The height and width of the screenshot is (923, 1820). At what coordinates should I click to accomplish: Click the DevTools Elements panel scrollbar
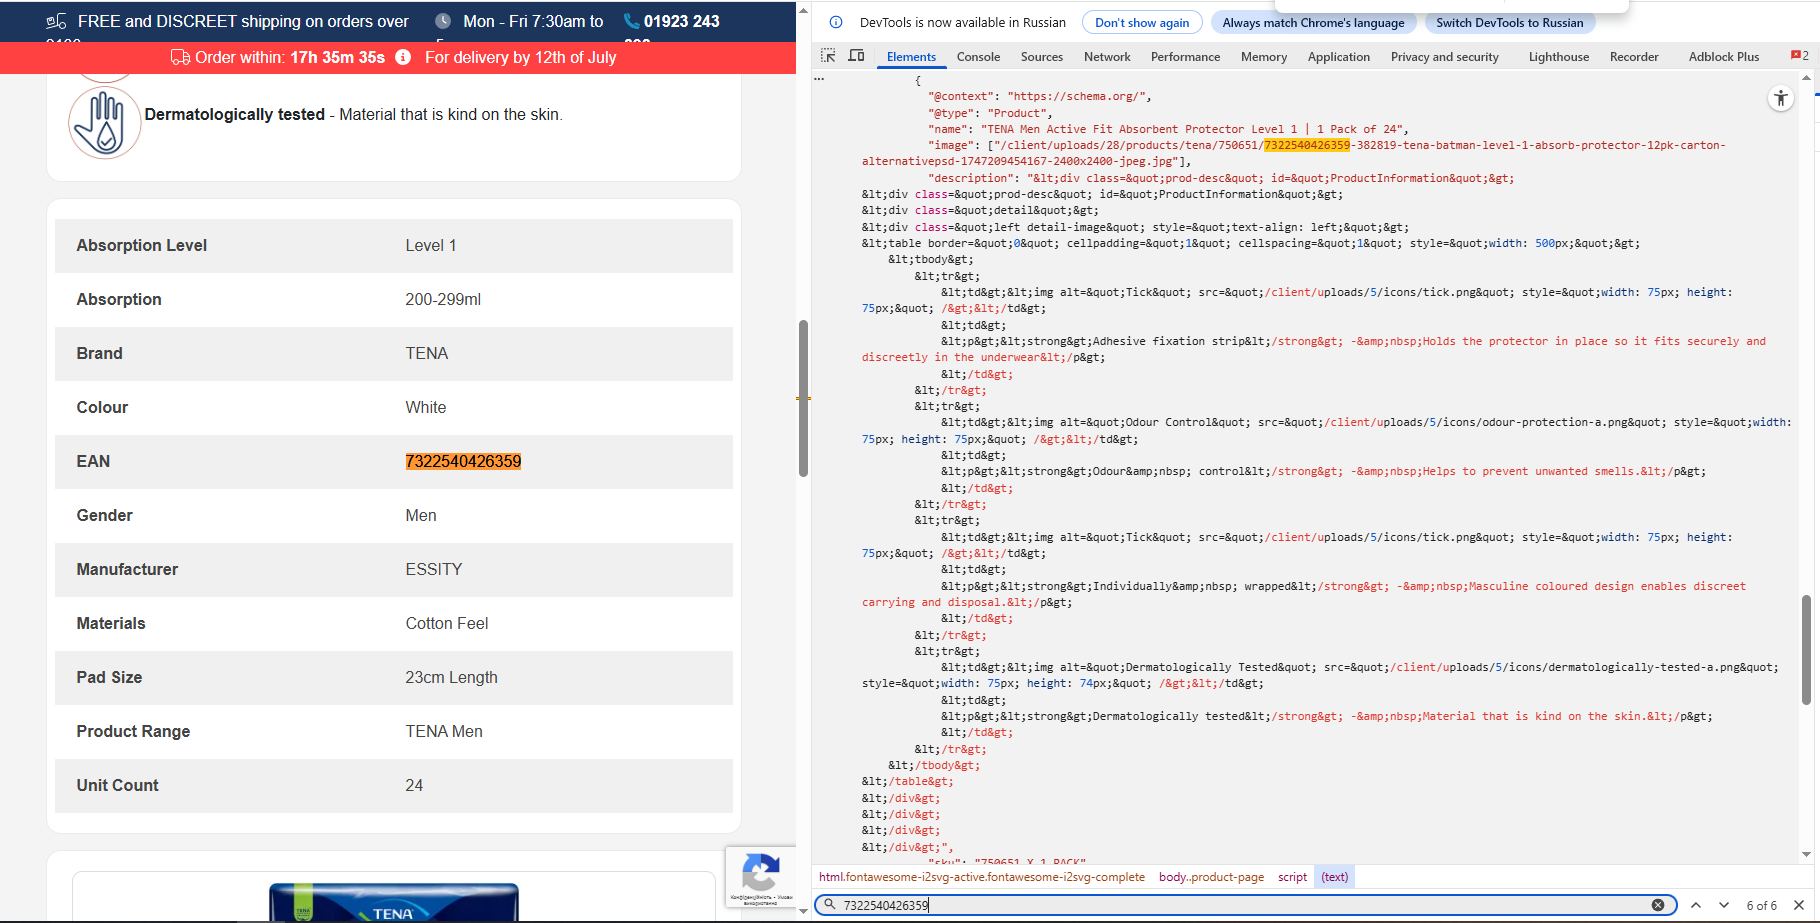[x=1806, y=650]
